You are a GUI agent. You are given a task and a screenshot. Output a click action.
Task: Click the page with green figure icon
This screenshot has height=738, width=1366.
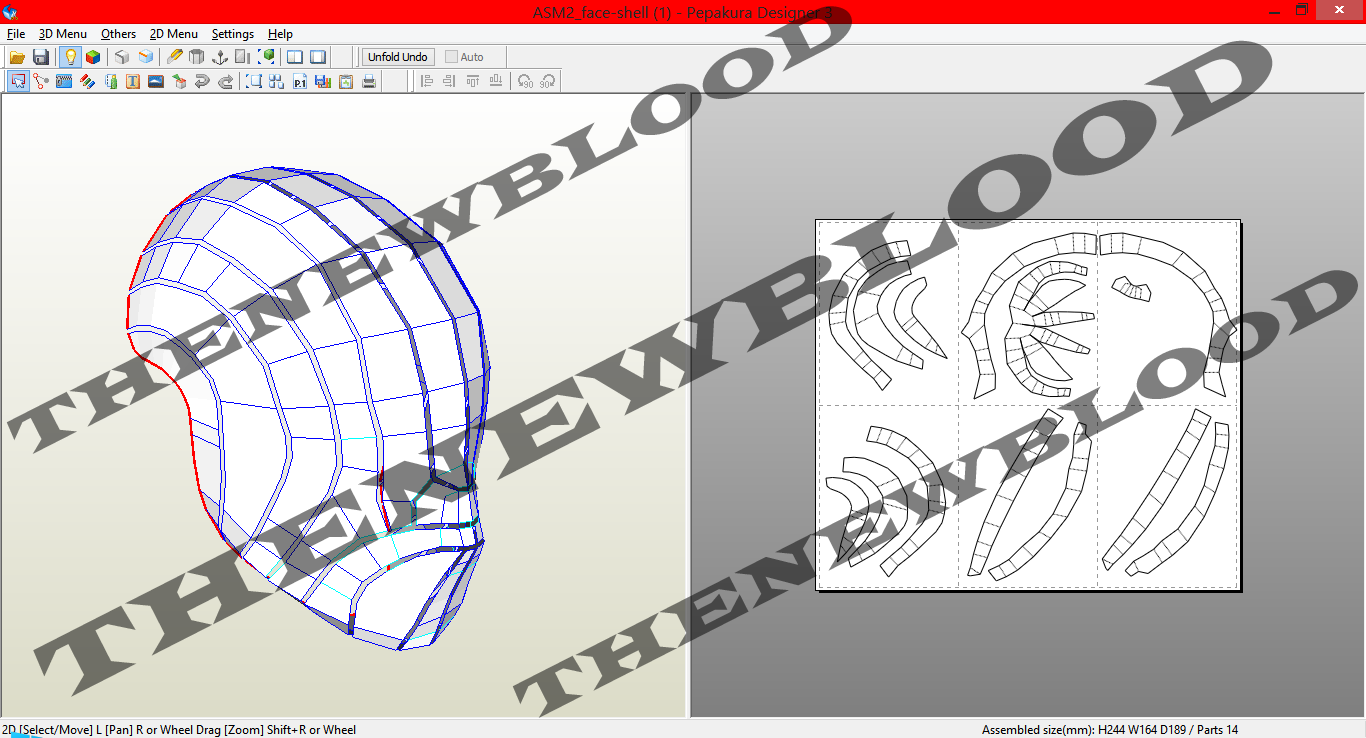click(x=110, y=81)
